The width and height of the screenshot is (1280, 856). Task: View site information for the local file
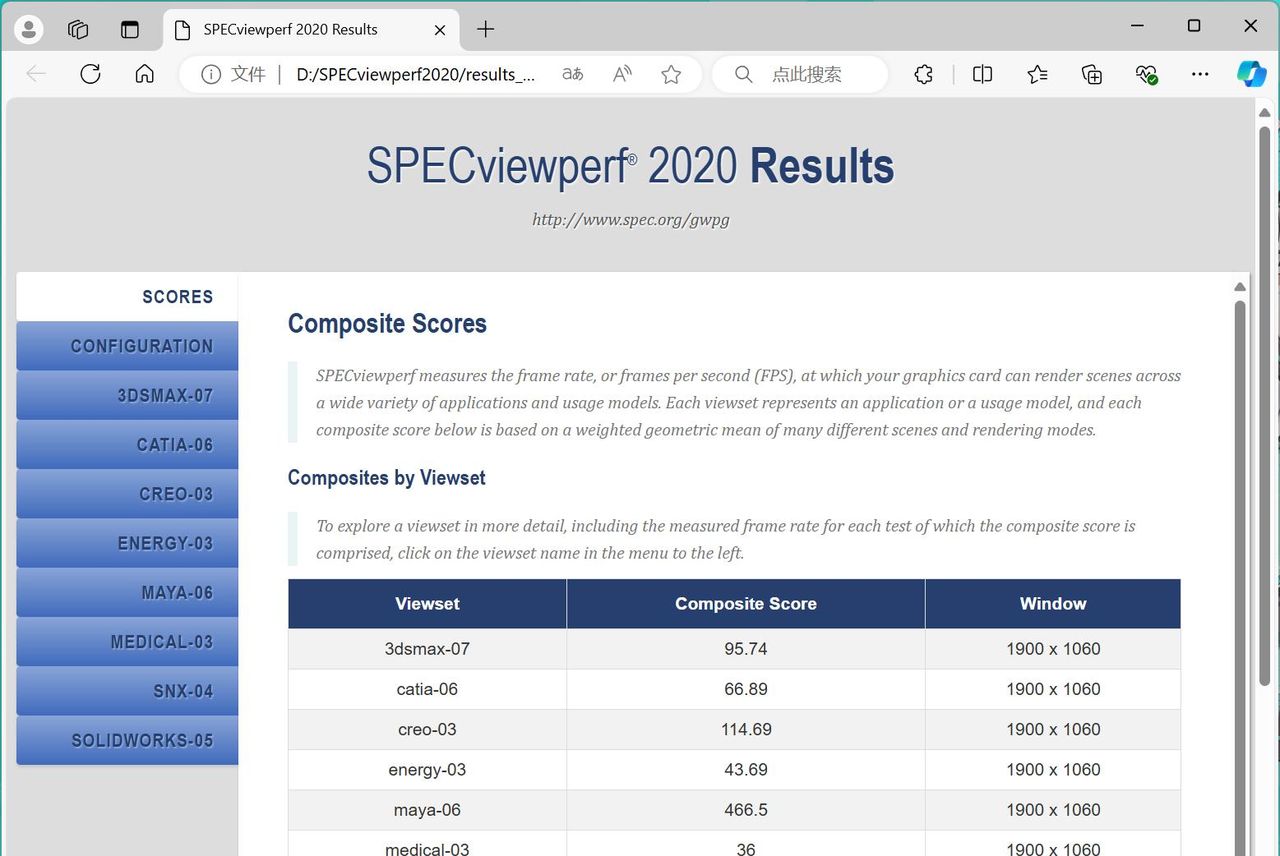(211, 74)
